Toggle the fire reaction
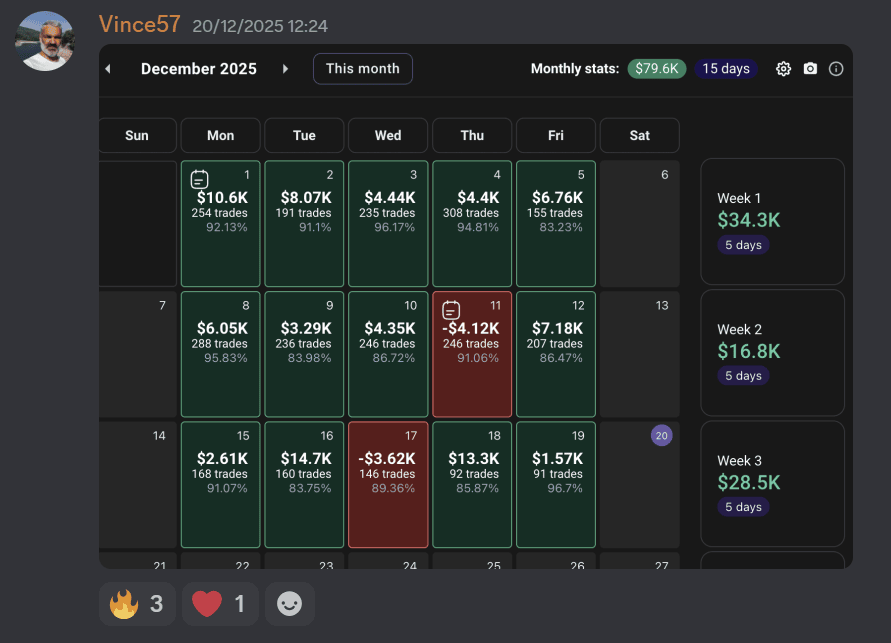This screenshot has height=643, width=891. click(137, 604)
